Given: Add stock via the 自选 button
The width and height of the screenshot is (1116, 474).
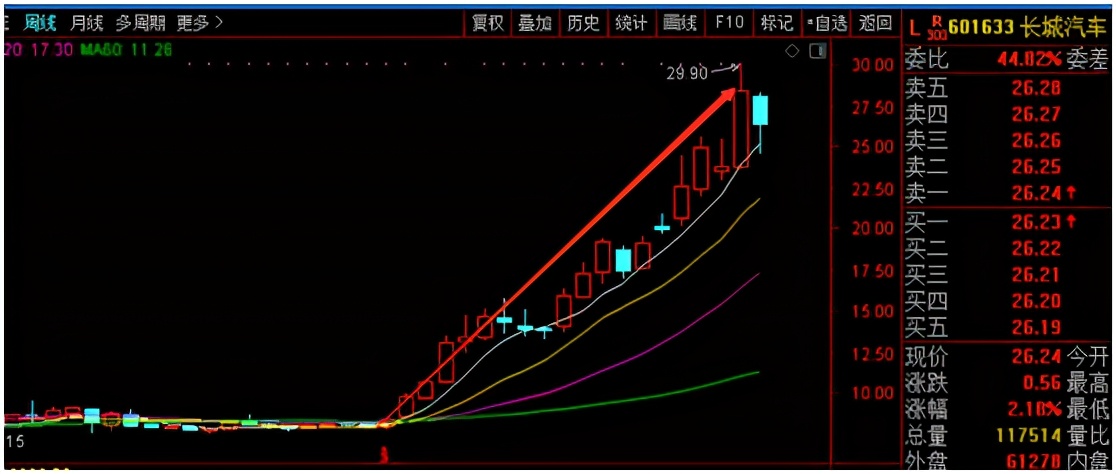Looking at the screenshot, I should (x=826, y=23).
